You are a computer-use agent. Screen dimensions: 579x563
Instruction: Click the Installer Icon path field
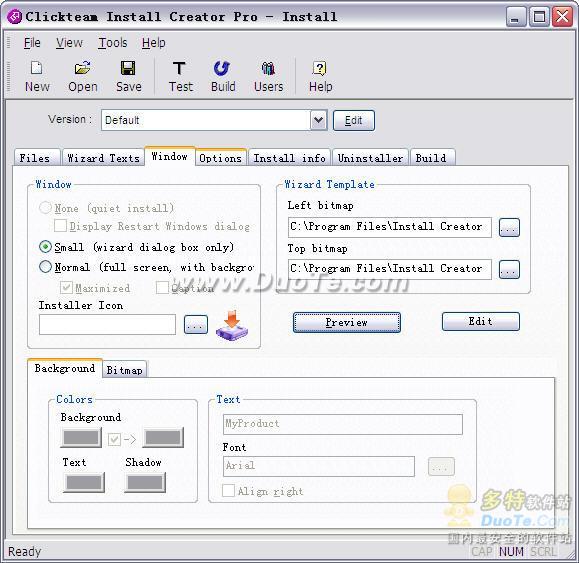point(107,325)
